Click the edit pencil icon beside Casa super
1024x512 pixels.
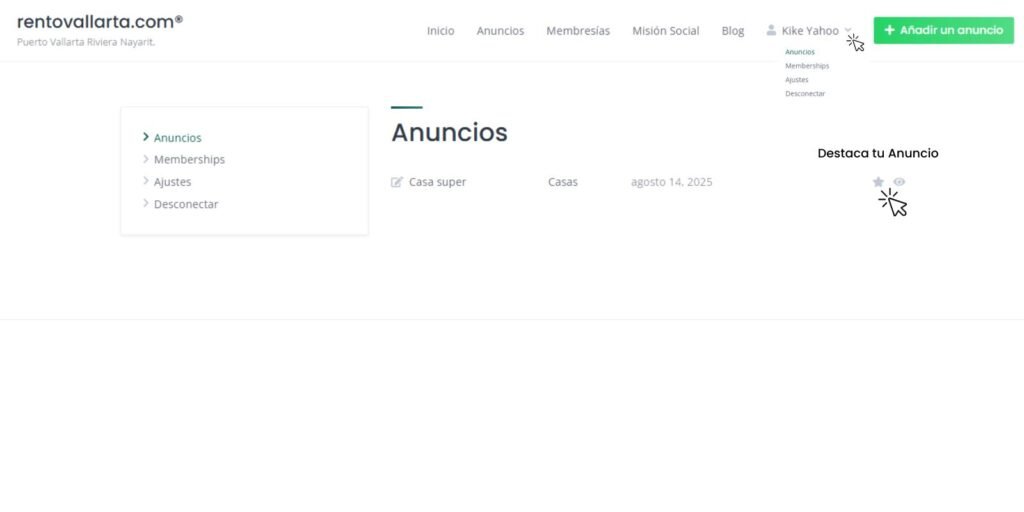click(397, 182)
